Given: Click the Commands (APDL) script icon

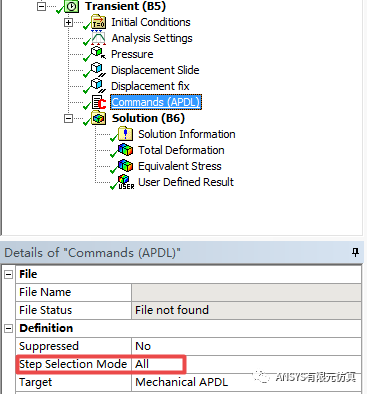Looking at the screenshot, I should click(98, 102).
